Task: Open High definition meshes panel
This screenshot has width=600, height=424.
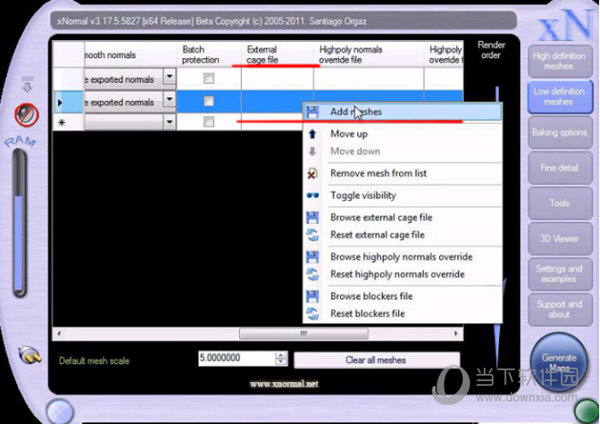Action: click(560, 61)
